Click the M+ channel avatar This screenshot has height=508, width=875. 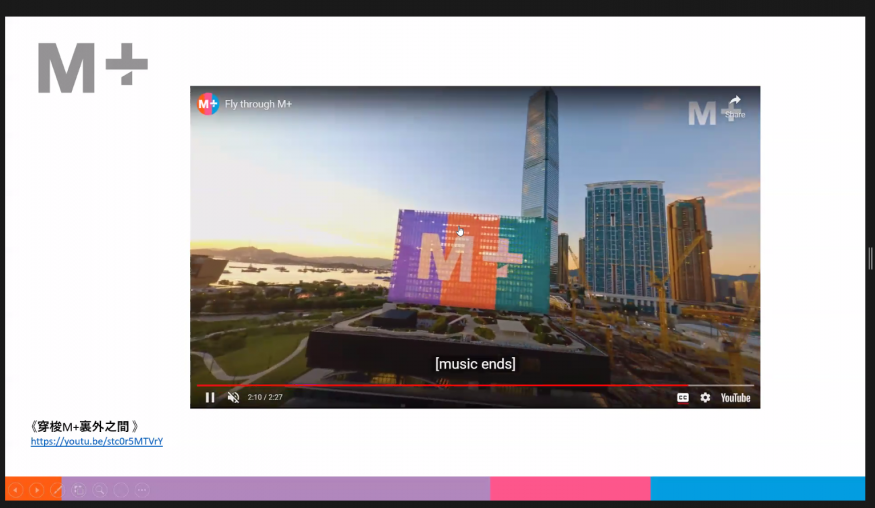coord(208,104)
